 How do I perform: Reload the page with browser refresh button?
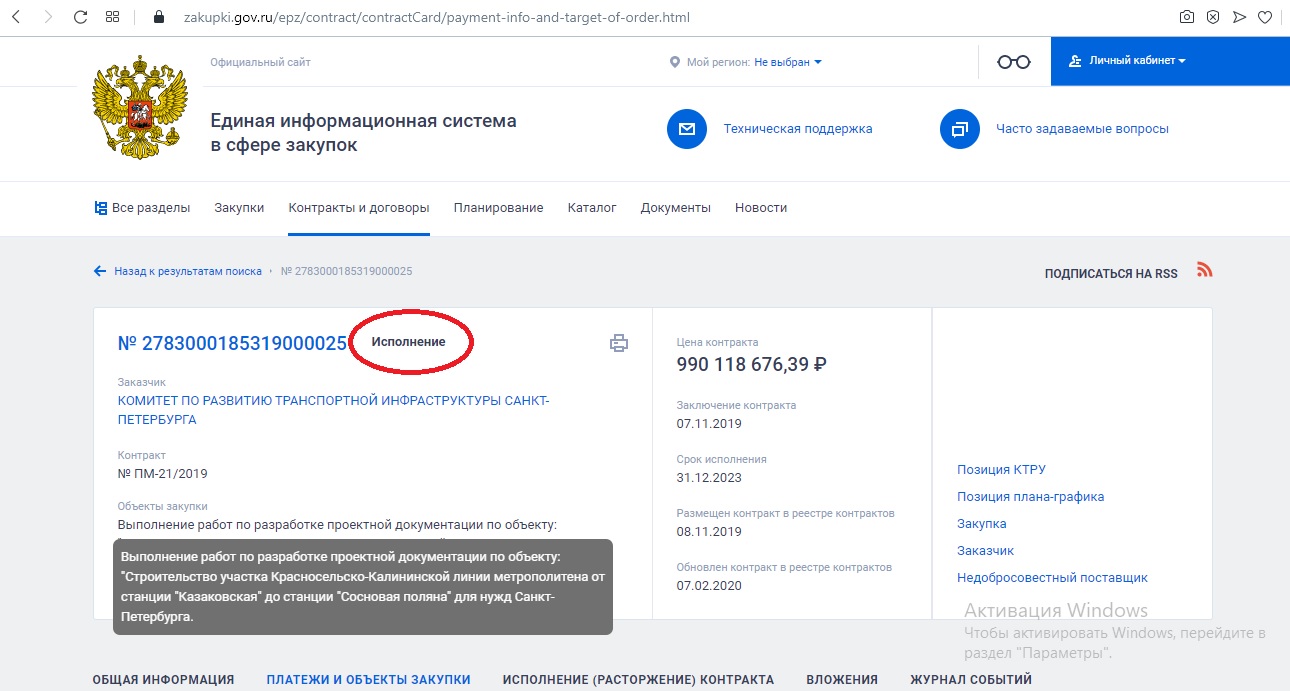click(81, 17)
